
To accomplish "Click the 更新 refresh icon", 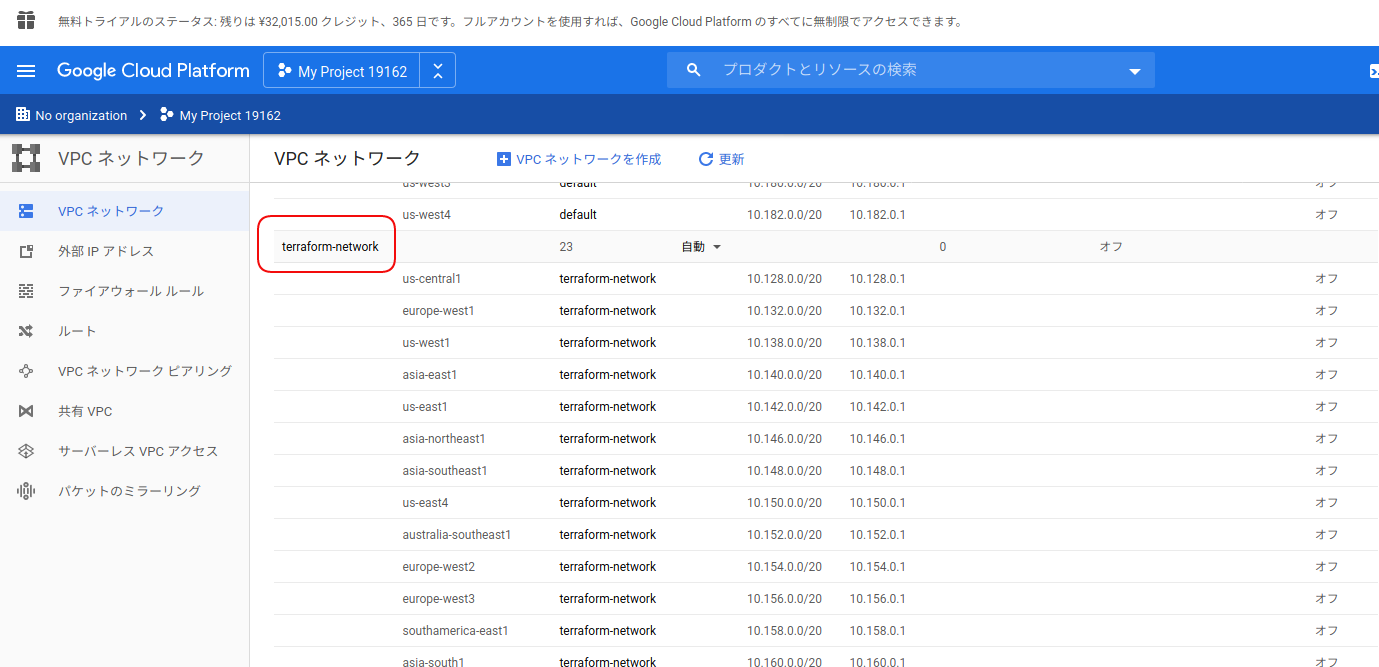I will click(x=704, y=158).
